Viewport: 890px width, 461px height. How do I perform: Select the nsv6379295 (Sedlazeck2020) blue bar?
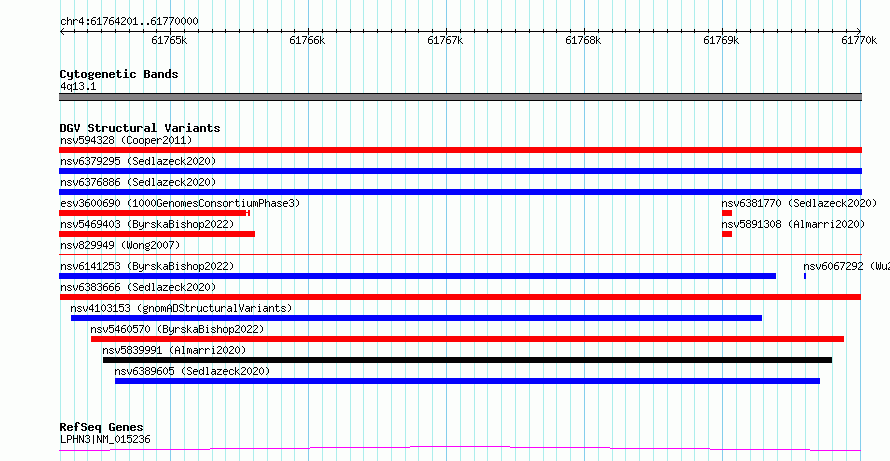pyautogui.click(x=460, y=171)
